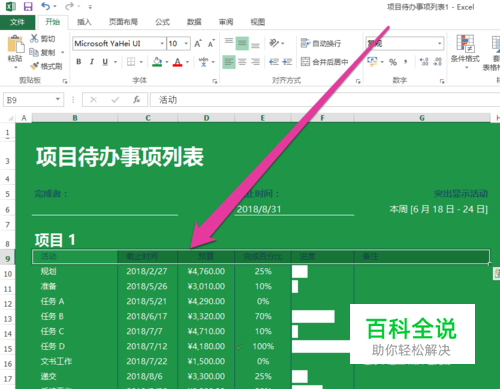Viewport: 500px width, 389px height.
Task: Apply percent style format
Action: click(x=393, y=62)
